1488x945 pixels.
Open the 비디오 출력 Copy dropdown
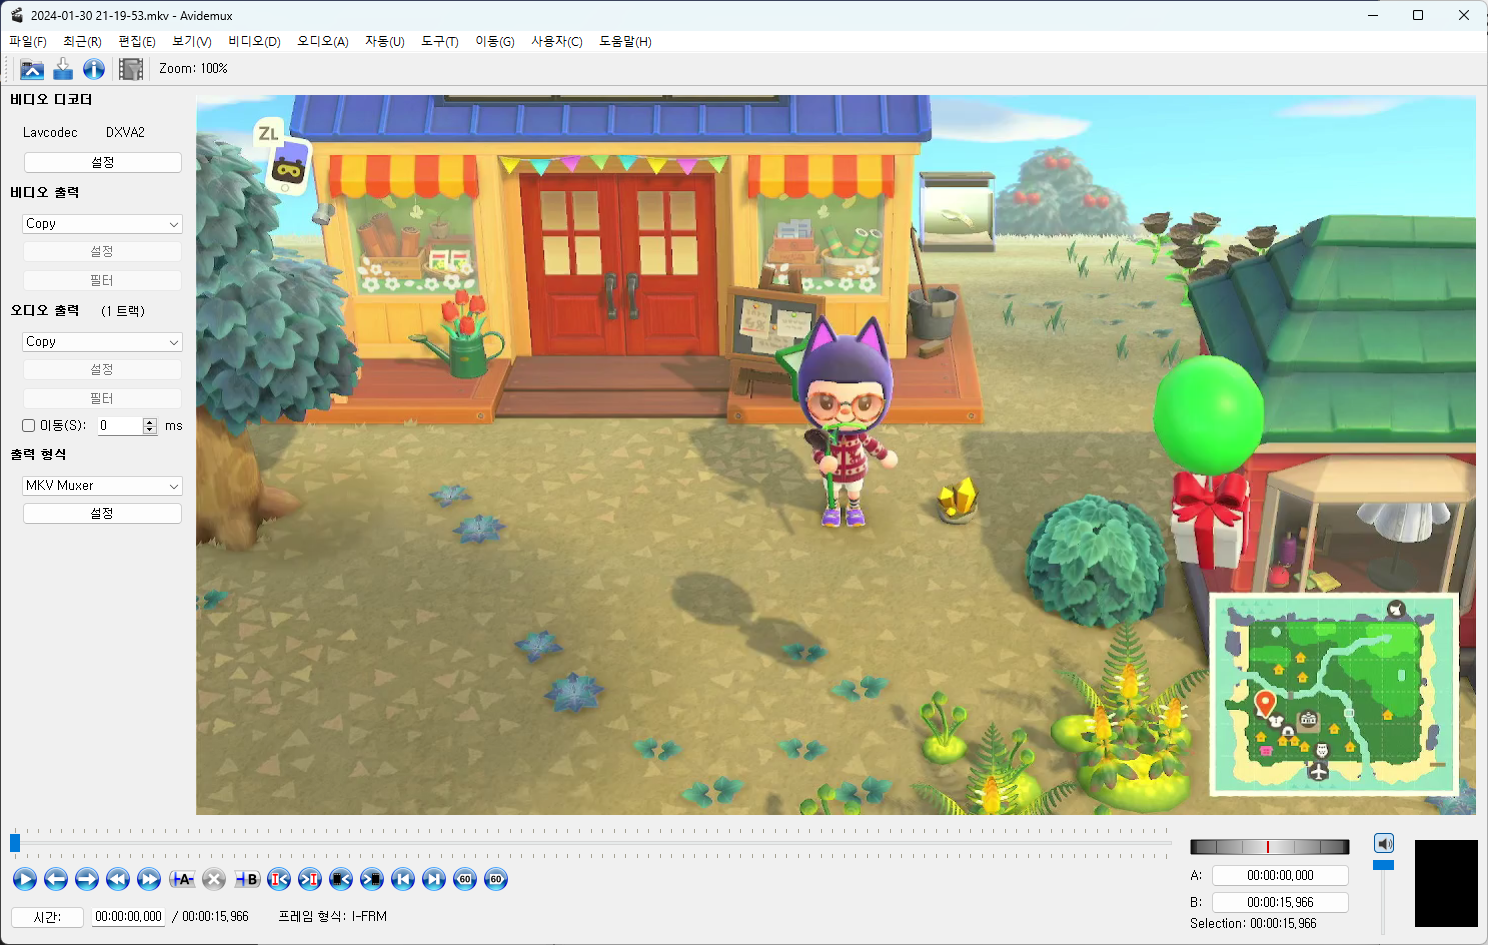pos(102,224)
